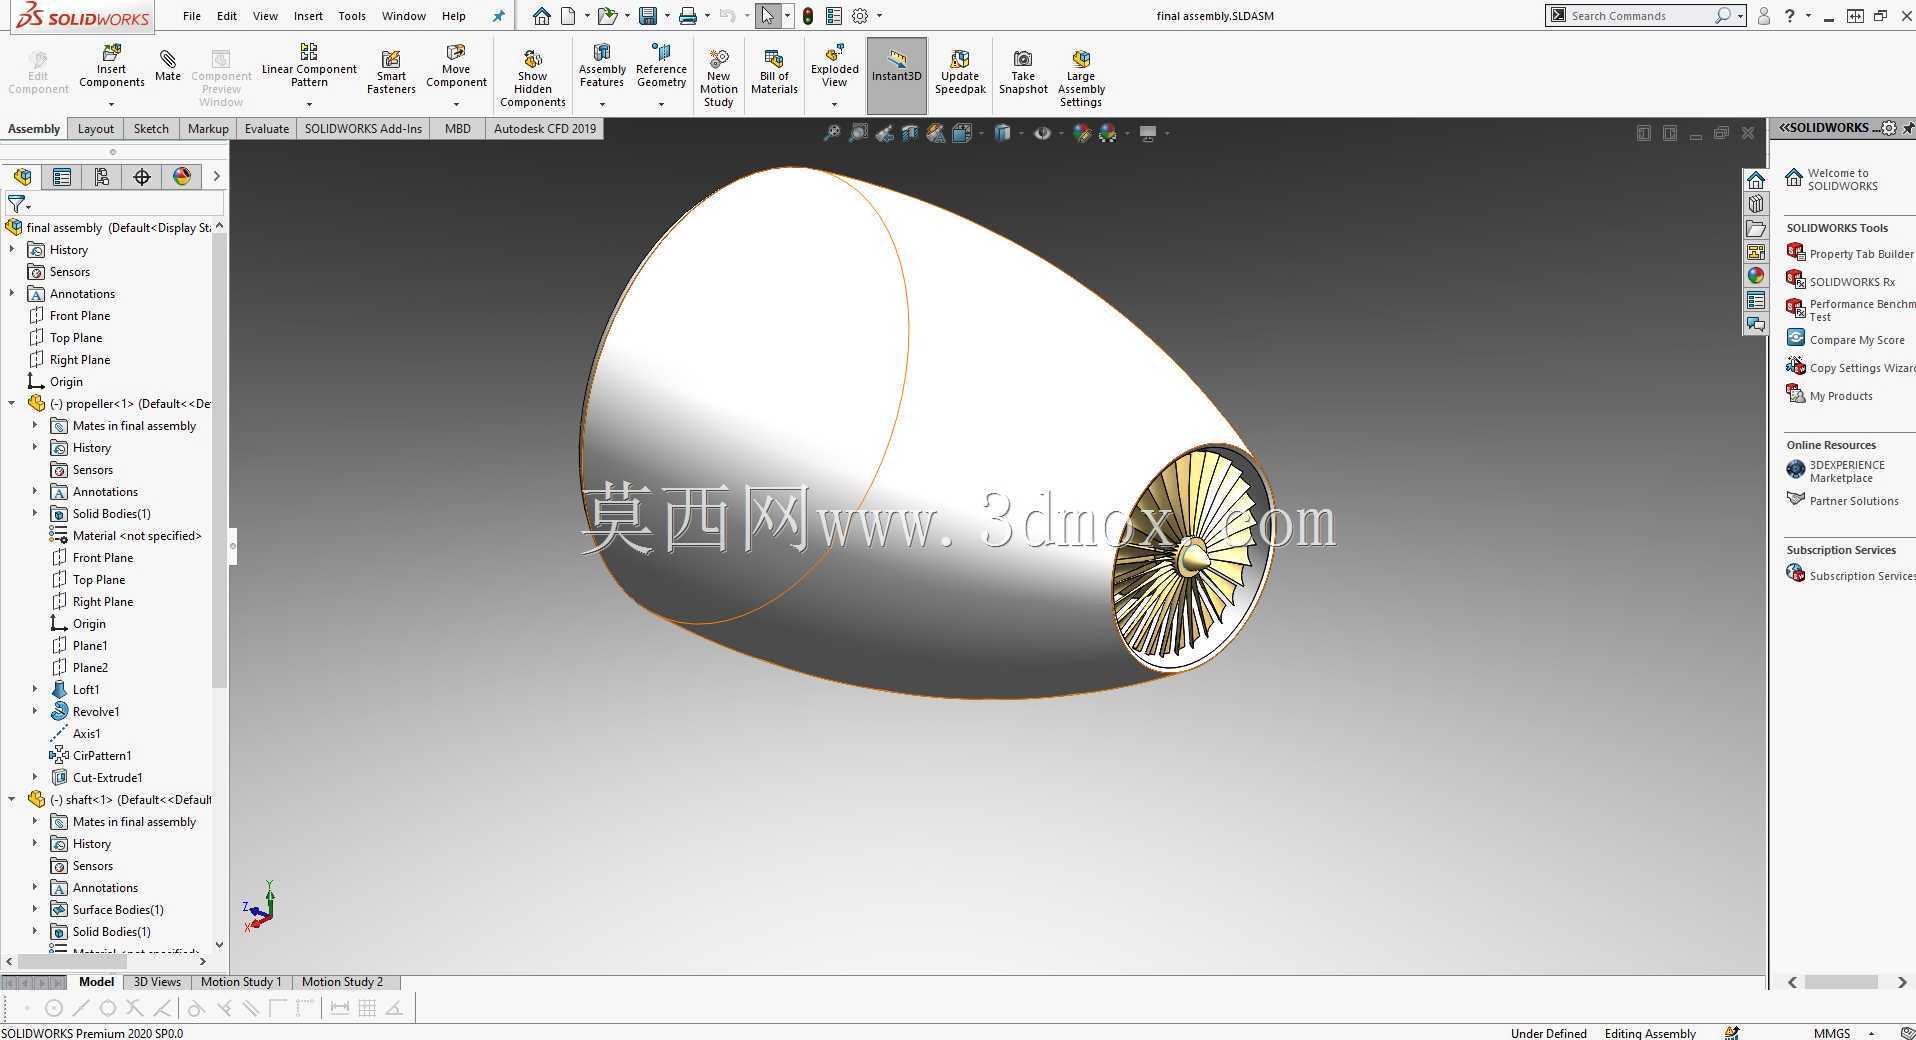Open Linear Component Pattern tool
The height and width of the screenshot is (1040, 1916).
point(309,66)
